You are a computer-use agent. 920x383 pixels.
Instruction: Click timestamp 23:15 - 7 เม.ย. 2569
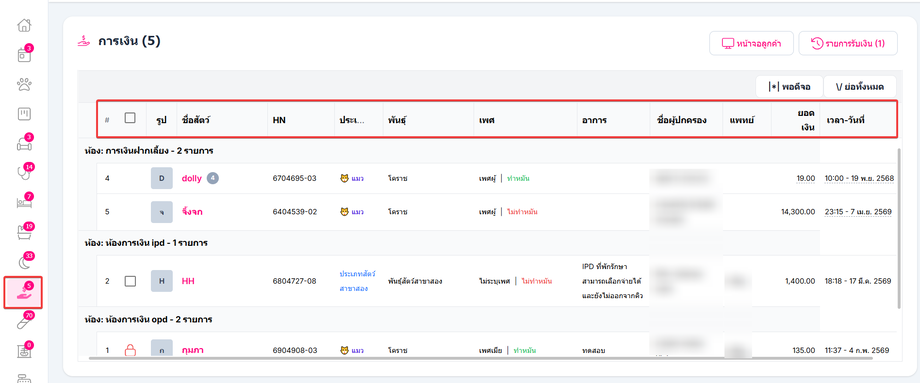coord(858,212)
